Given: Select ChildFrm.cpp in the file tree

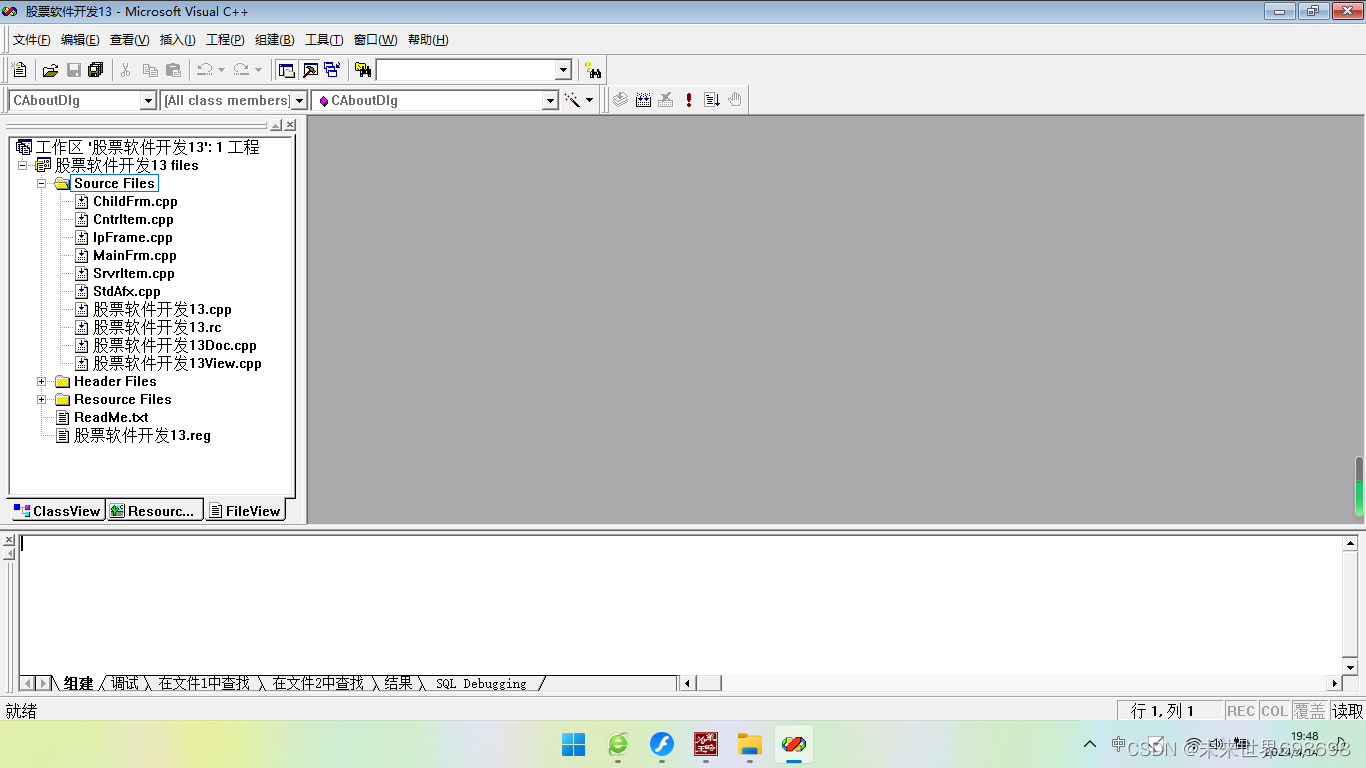Looking at the screenshot, I should tap(135, 201).
